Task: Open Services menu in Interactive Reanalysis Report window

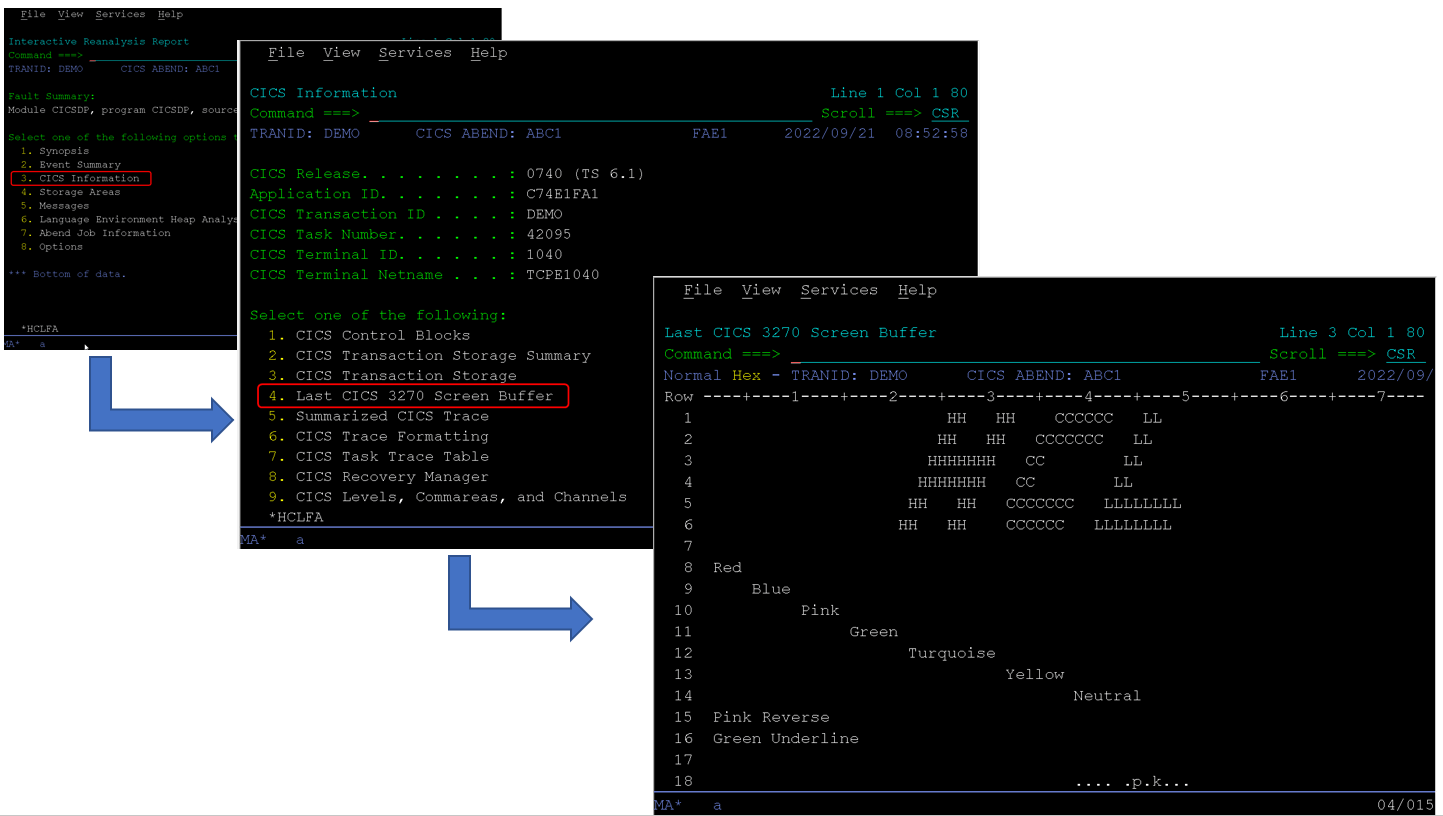Action: [x=121, y=15]
